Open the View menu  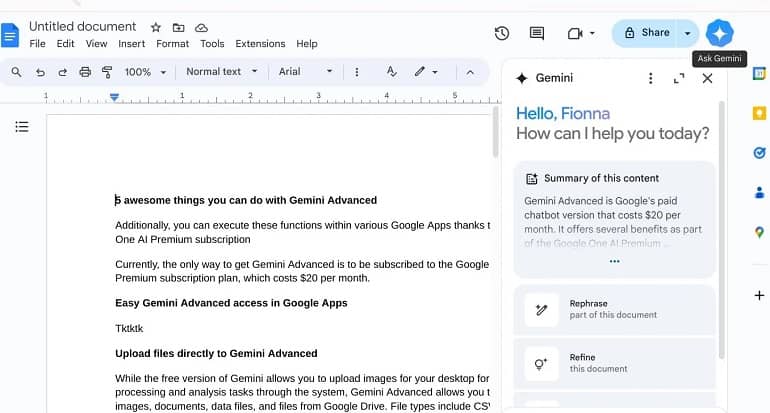point(96,44)
